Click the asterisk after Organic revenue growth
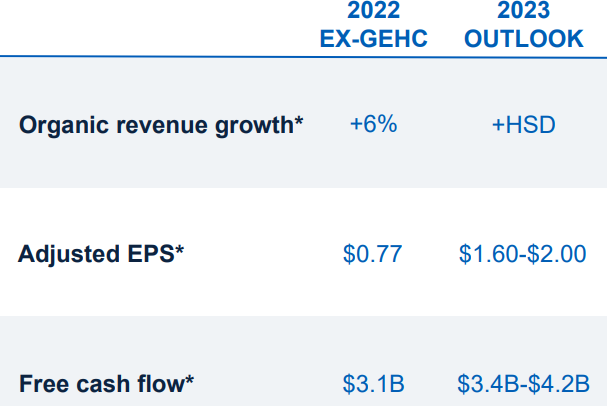 tap(299, 123)
